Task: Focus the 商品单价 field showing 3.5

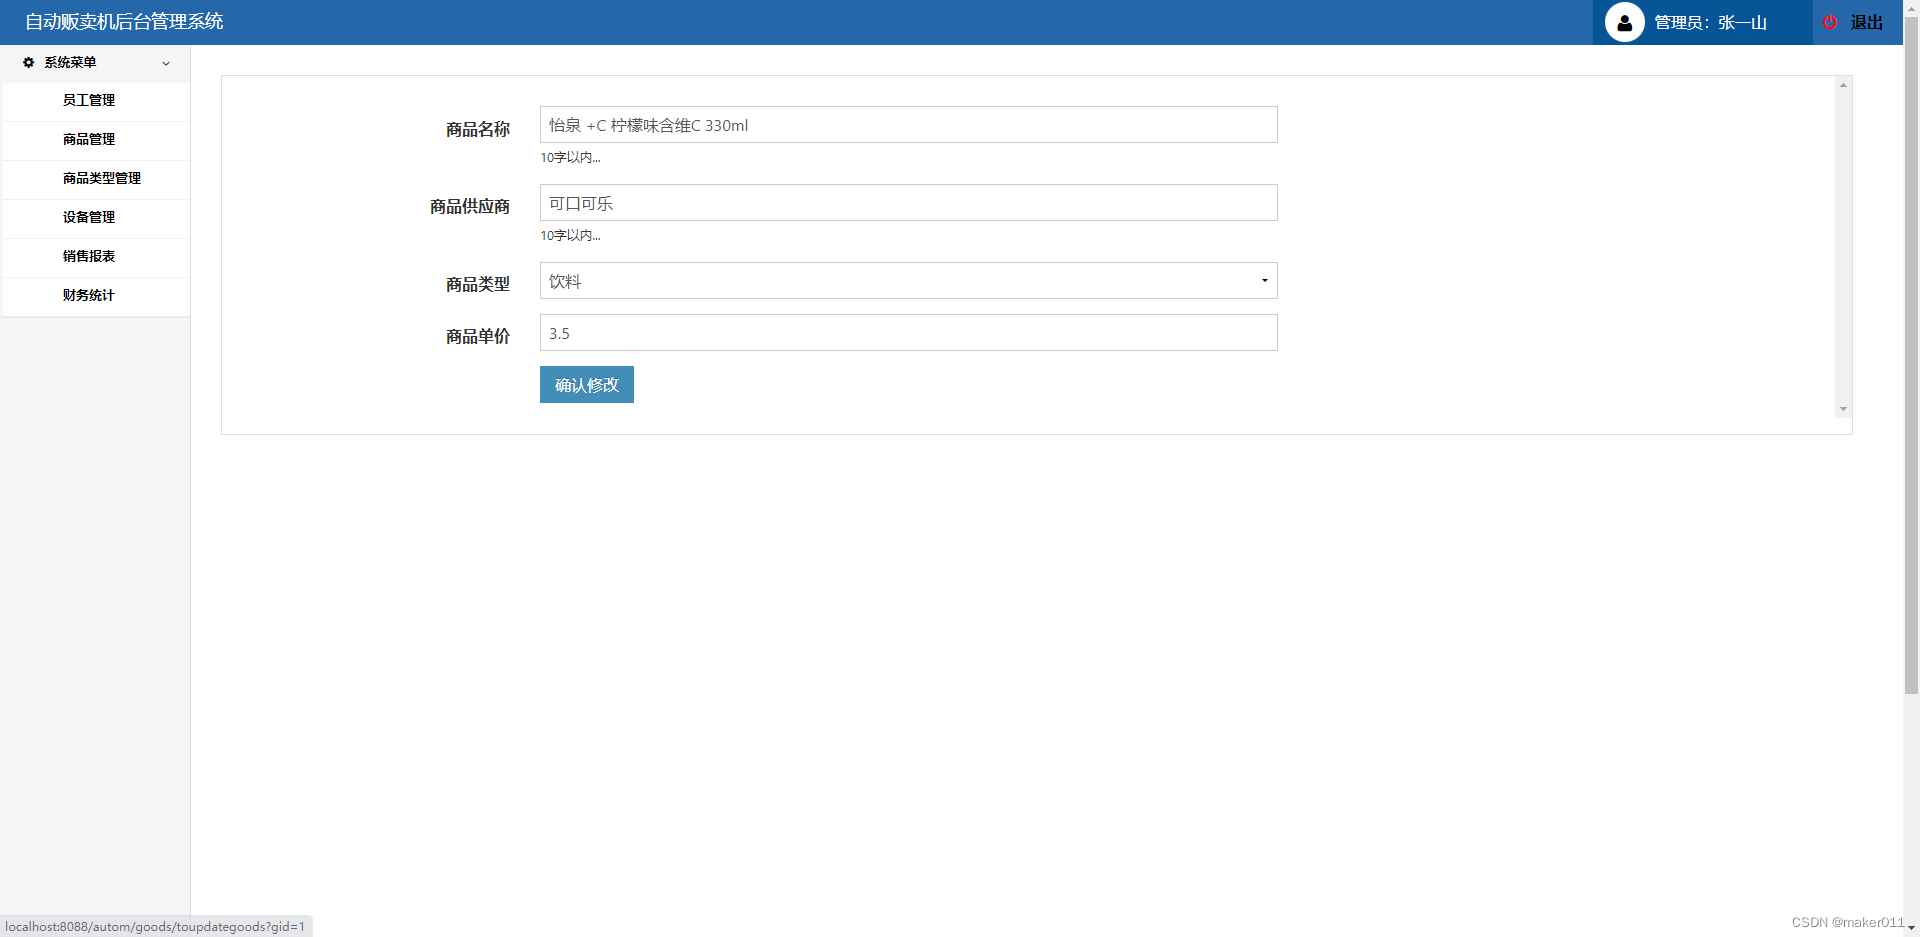Action: pyautogui.click(x=908, y=333)
